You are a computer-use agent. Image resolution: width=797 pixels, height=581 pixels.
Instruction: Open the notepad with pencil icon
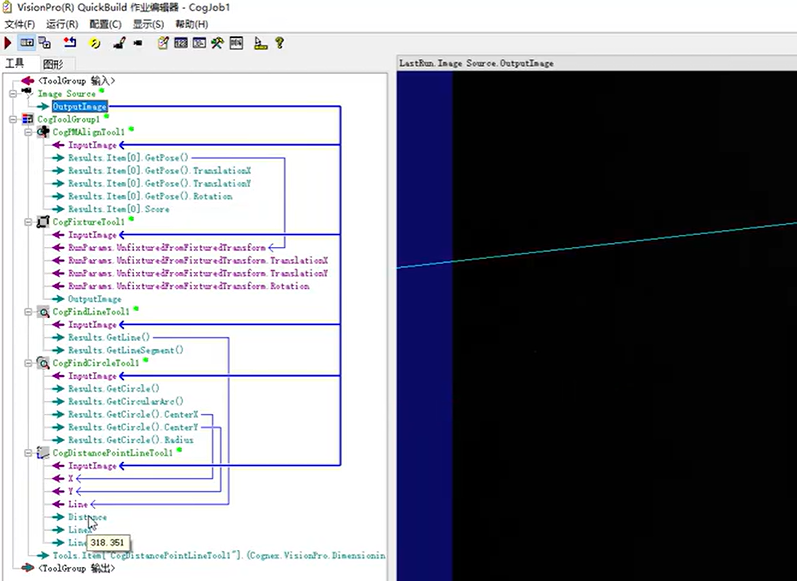tap(163, 43)
